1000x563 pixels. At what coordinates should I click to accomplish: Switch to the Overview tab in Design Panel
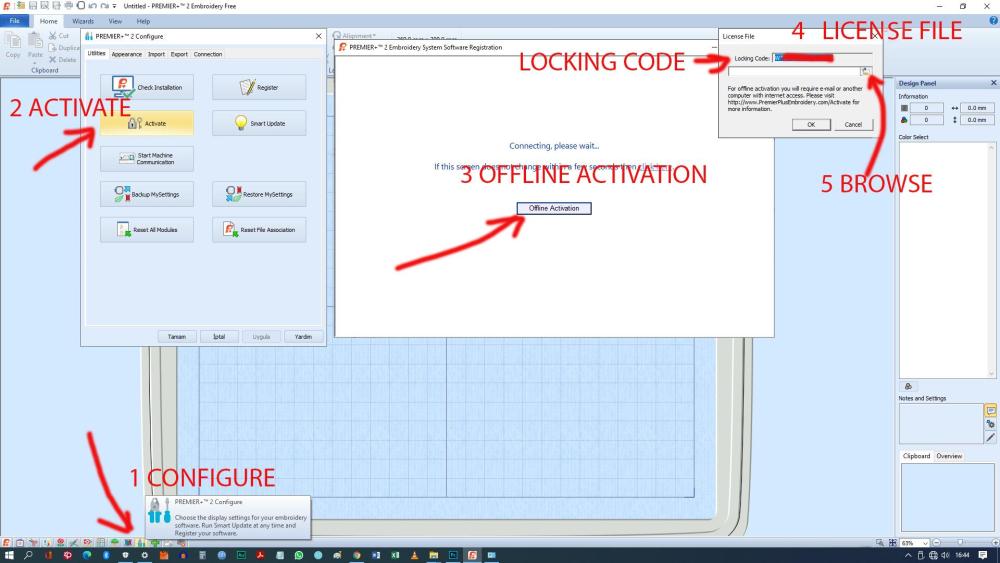(x=949, y=456)
